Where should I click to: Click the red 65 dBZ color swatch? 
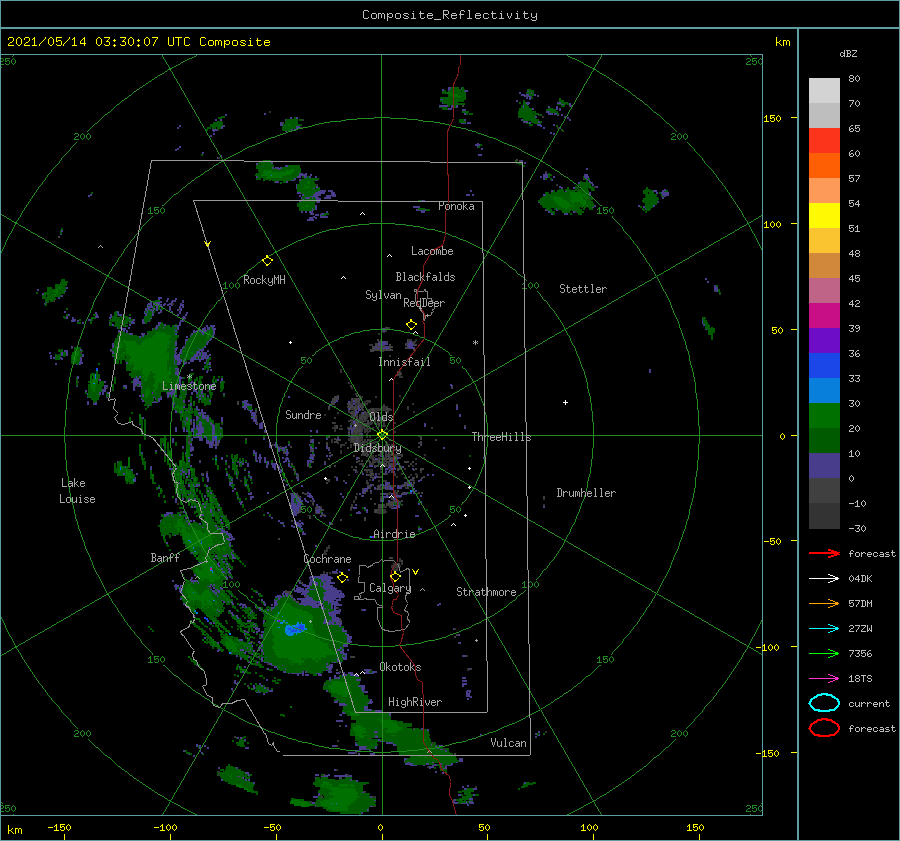[824, 140]
